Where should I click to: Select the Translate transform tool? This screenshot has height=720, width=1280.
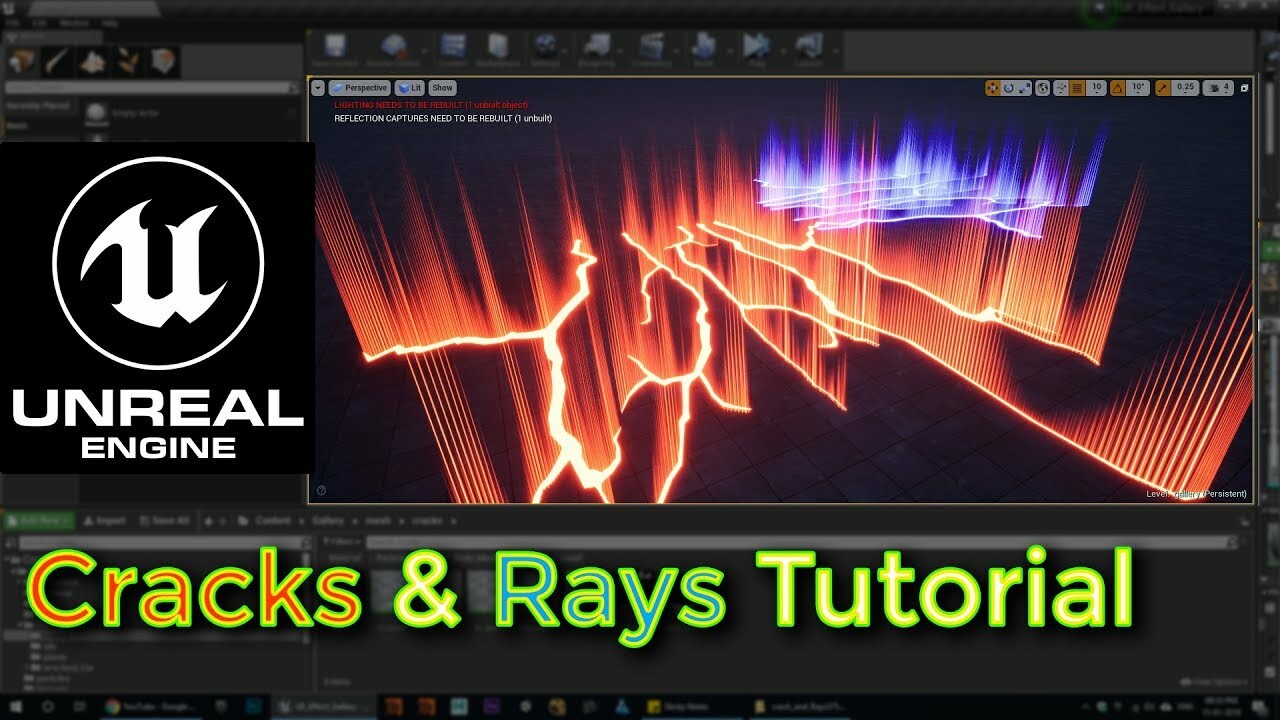(x=992, y=88)
